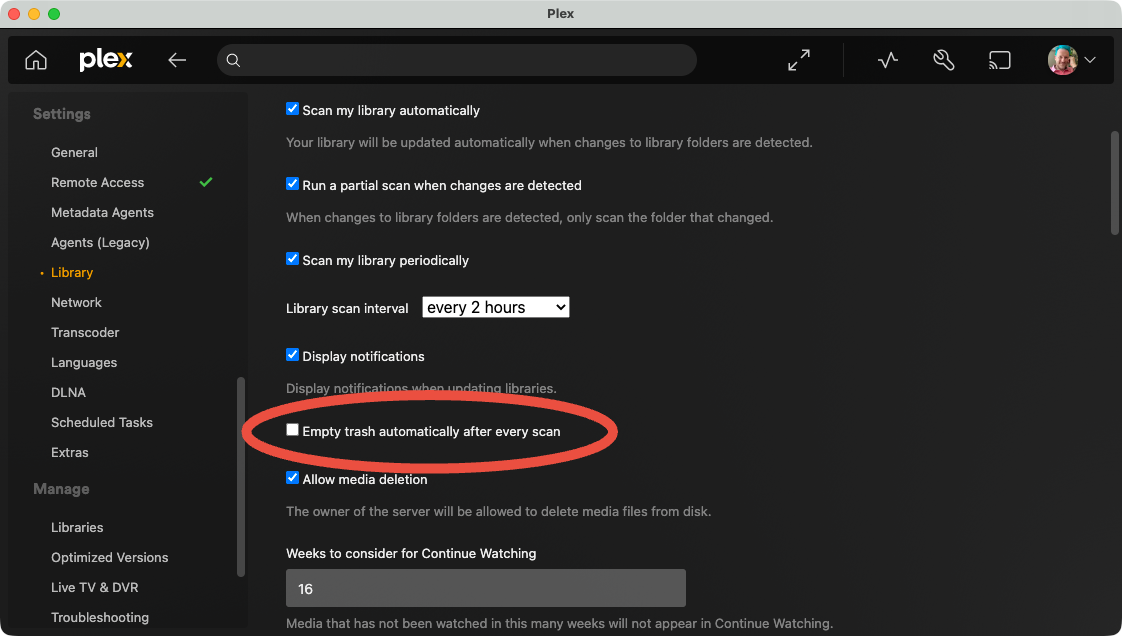This screenshot has width=1122, height=636.
Task: Open Scheduled Tasks settings
Action: click(102, 423)
